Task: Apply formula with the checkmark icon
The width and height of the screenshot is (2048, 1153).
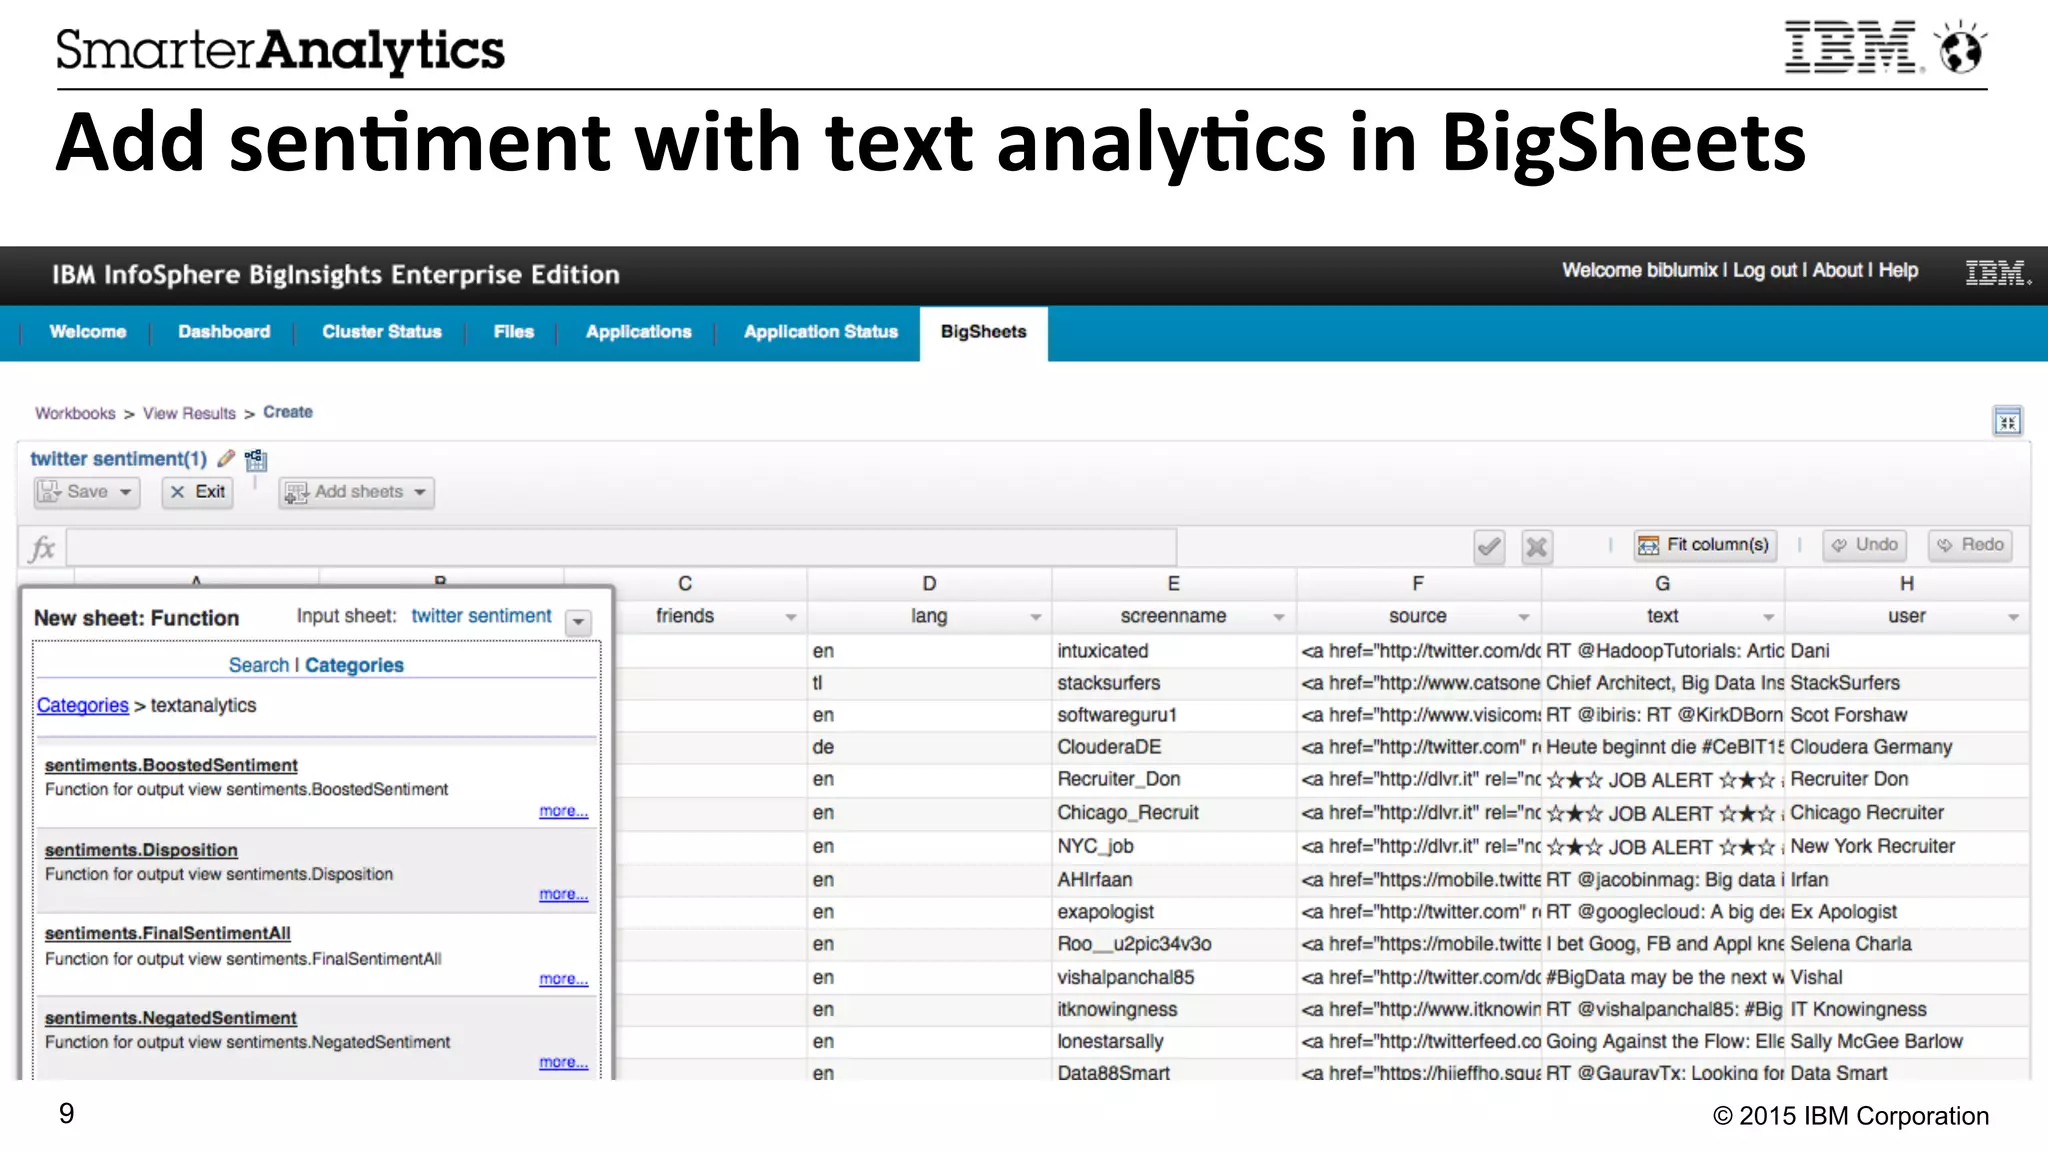Action: pyautogui.click(x=1489, y=546)
